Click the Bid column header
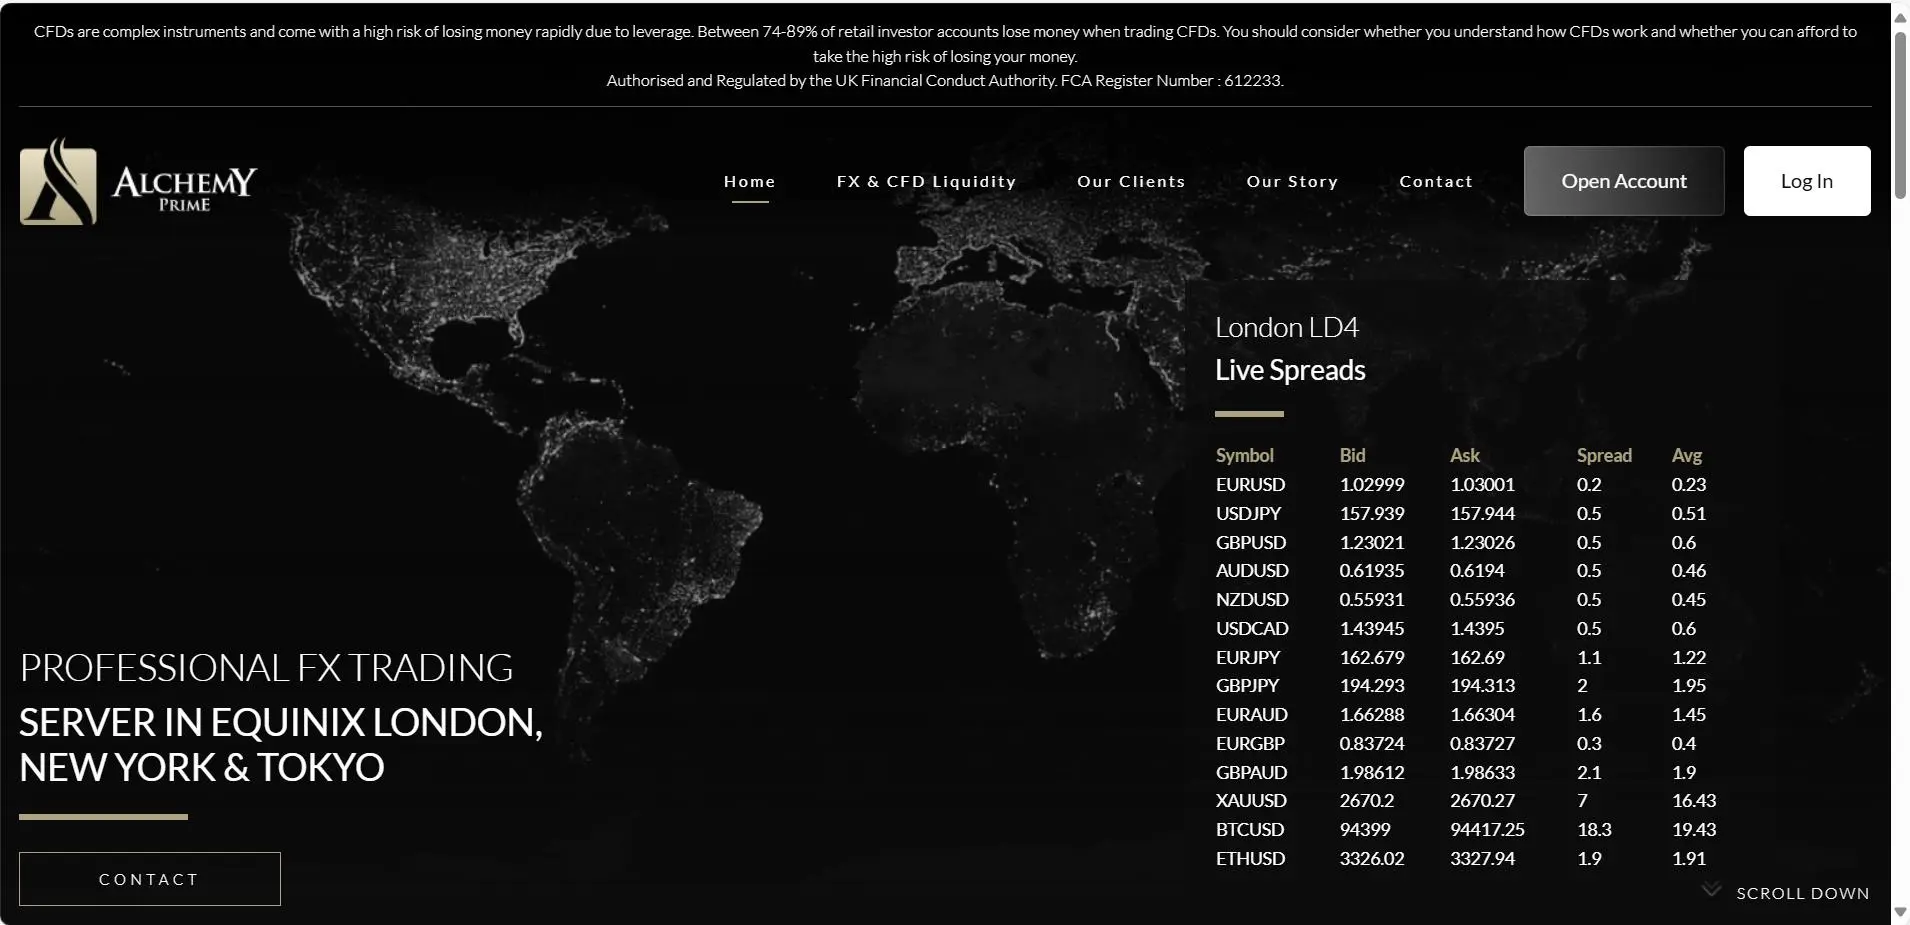This screenshot has width=1910, height=925. pos(1352,456)
